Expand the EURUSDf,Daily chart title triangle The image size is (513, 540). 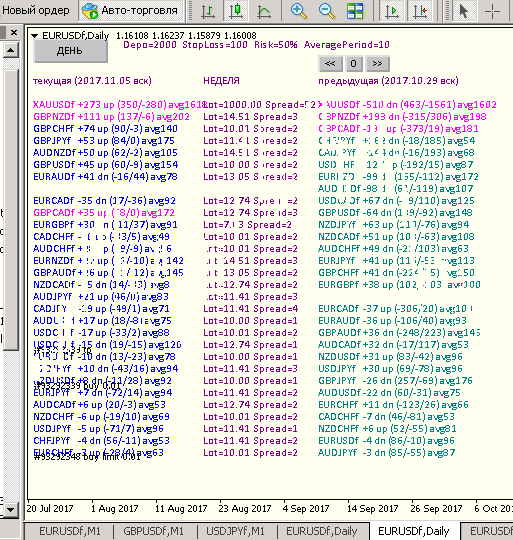pyautogui.click(x=34, y=35)
